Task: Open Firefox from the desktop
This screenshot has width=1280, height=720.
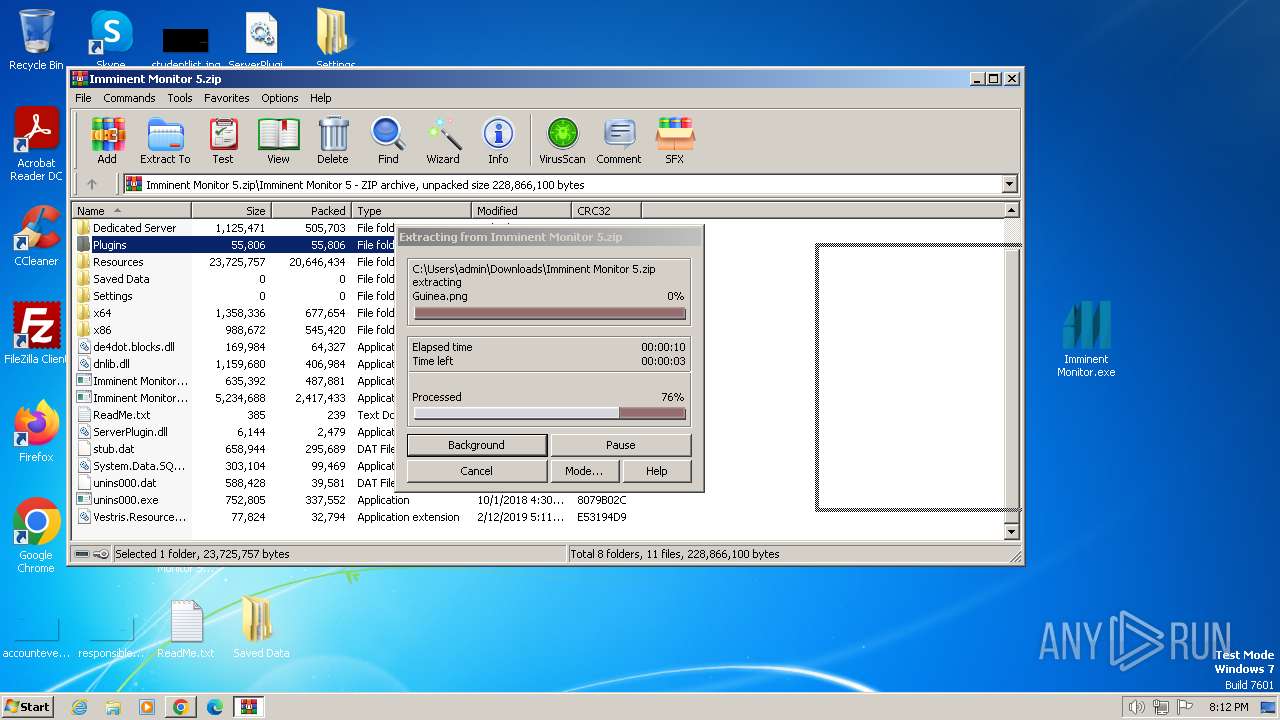Action: (x=36, y=432)
